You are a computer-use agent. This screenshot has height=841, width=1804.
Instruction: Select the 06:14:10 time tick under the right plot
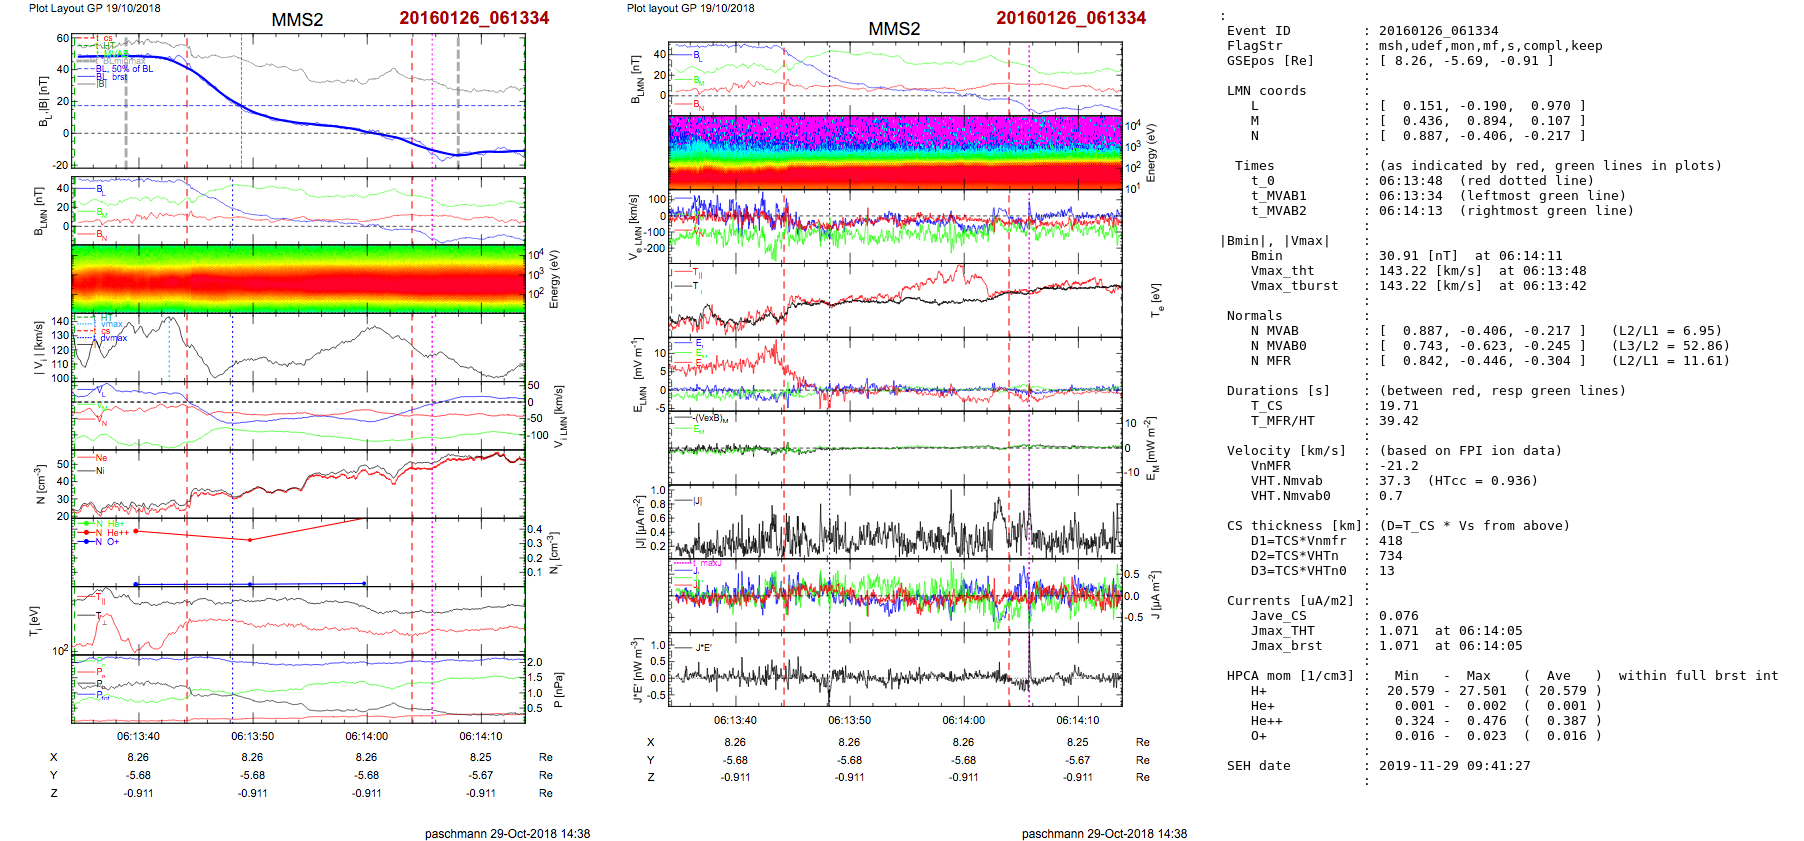1077,720
